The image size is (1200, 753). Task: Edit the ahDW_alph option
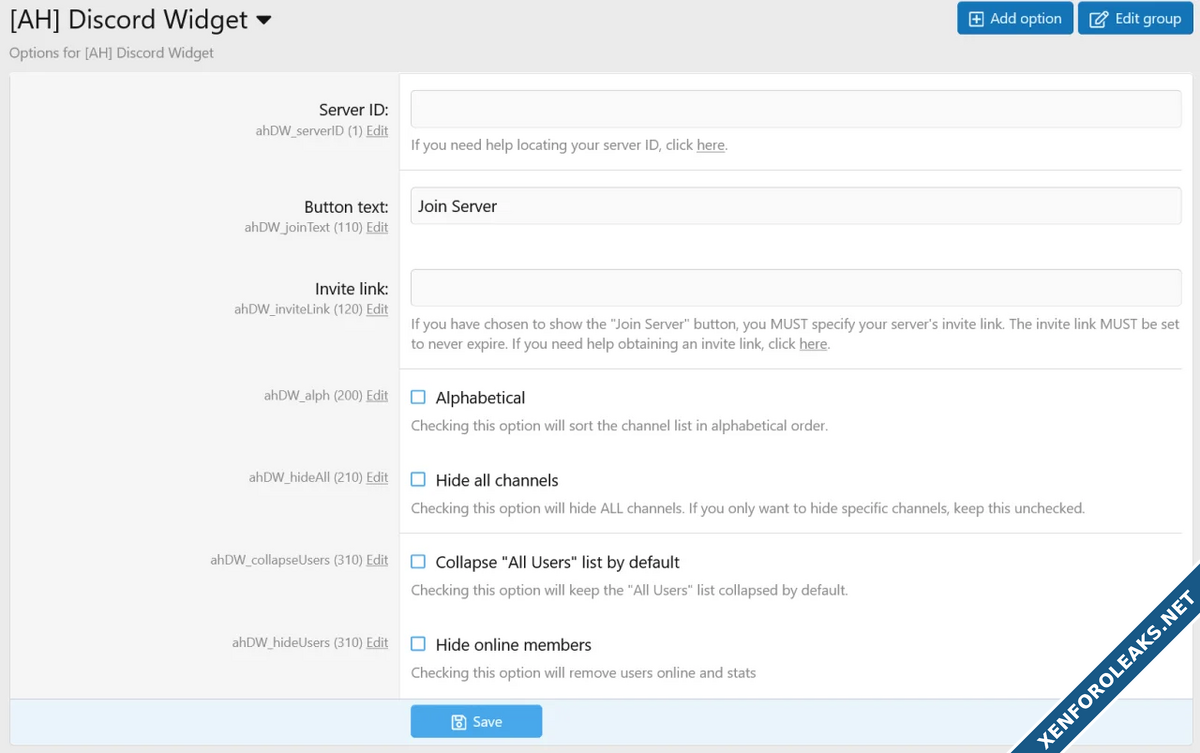(x=377, y=396)
